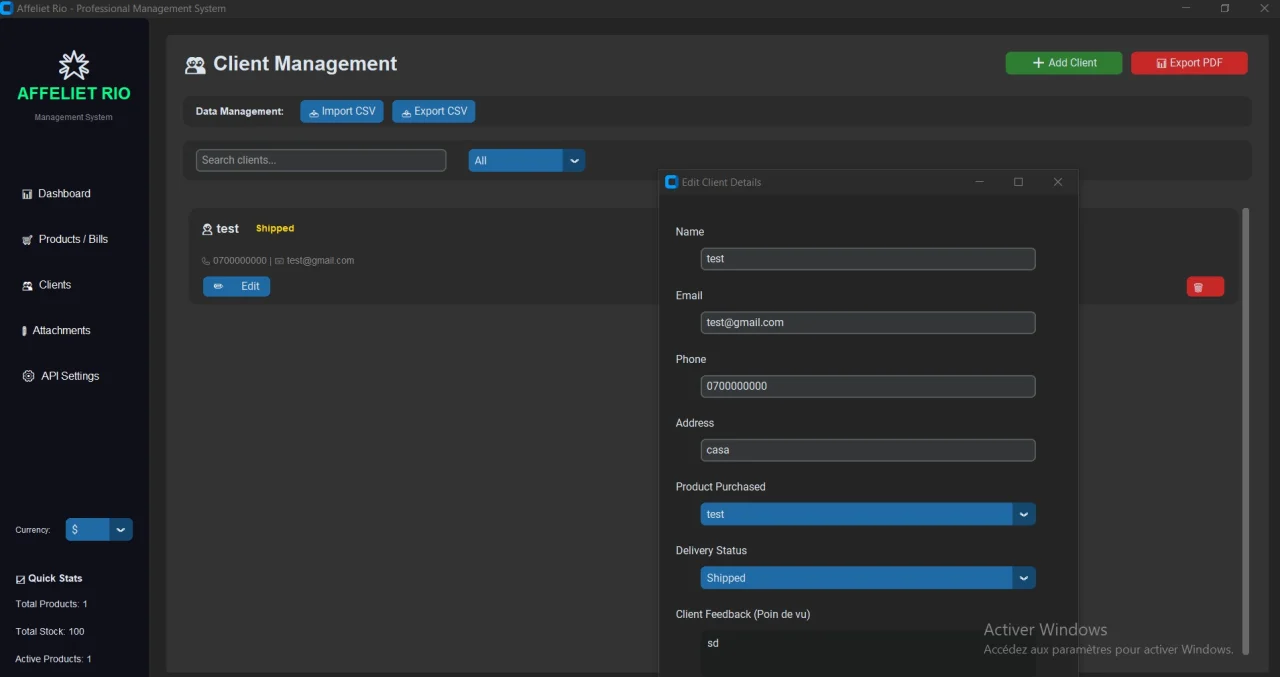Click the Phone field 0700000000

coord(868,387)
